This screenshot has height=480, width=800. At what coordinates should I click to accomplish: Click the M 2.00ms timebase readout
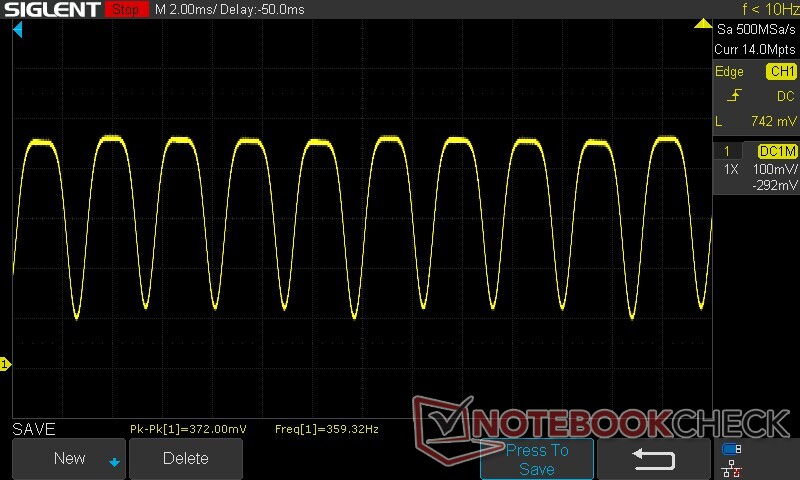(184, 10)
